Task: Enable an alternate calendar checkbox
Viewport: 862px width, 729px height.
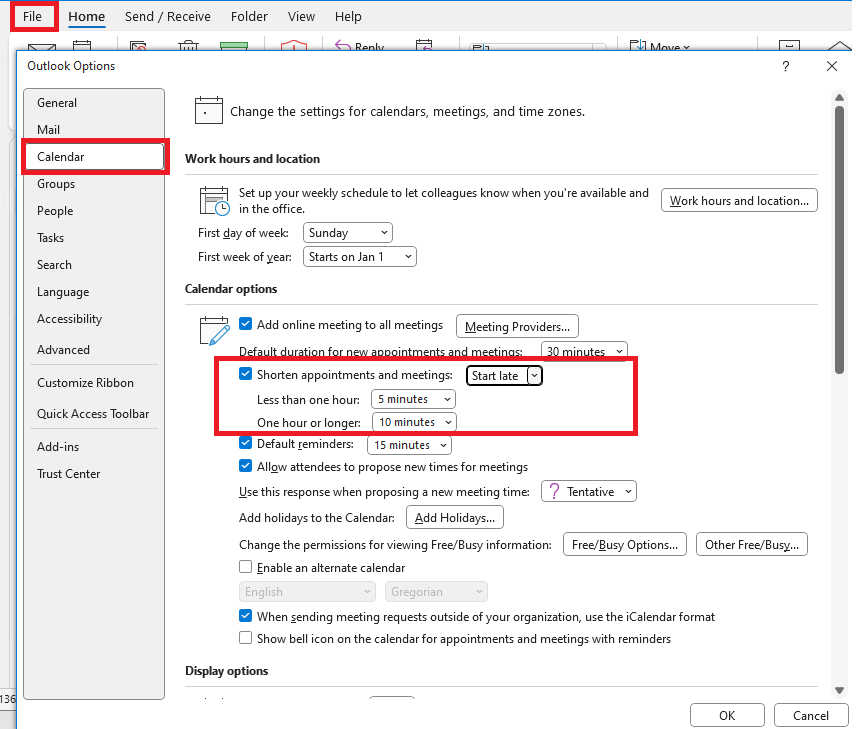Action: click(246, 567)
